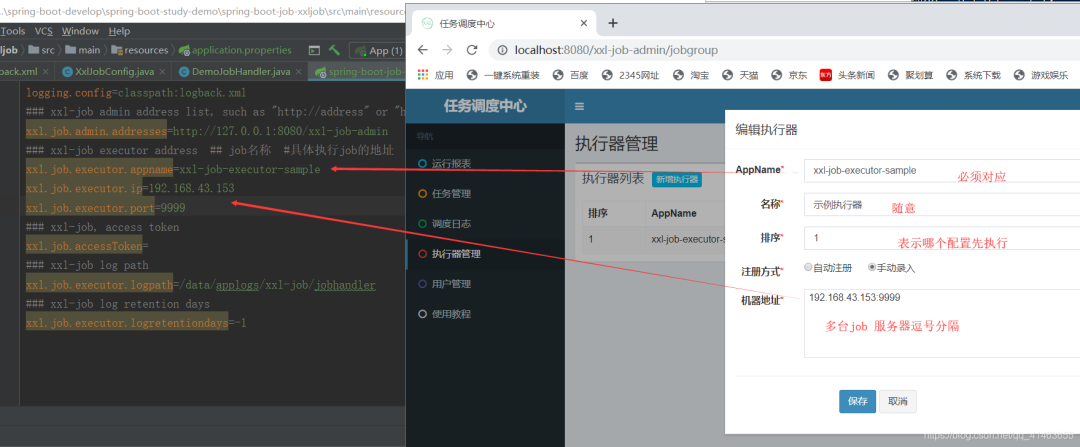Click the xxl.job.executor.appname line in editor
Screen dimensions: 1080x447
(173, 169)
